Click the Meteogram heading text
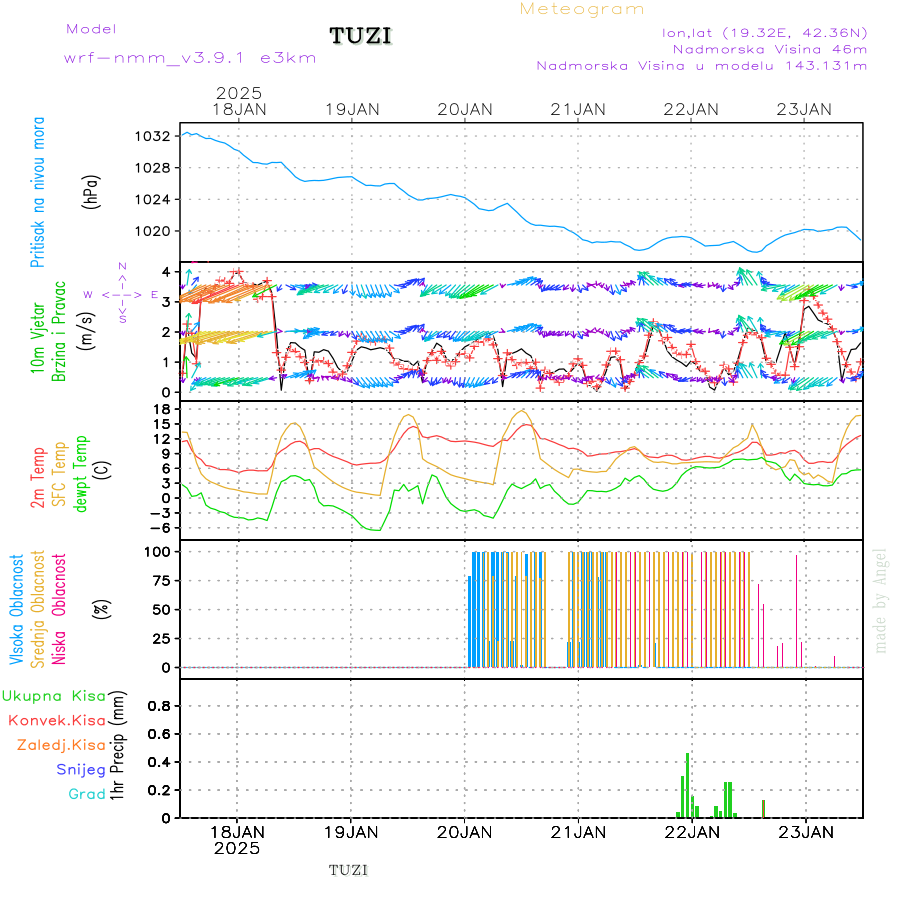This screenshot has height=900, width=900. pos(582,9)
